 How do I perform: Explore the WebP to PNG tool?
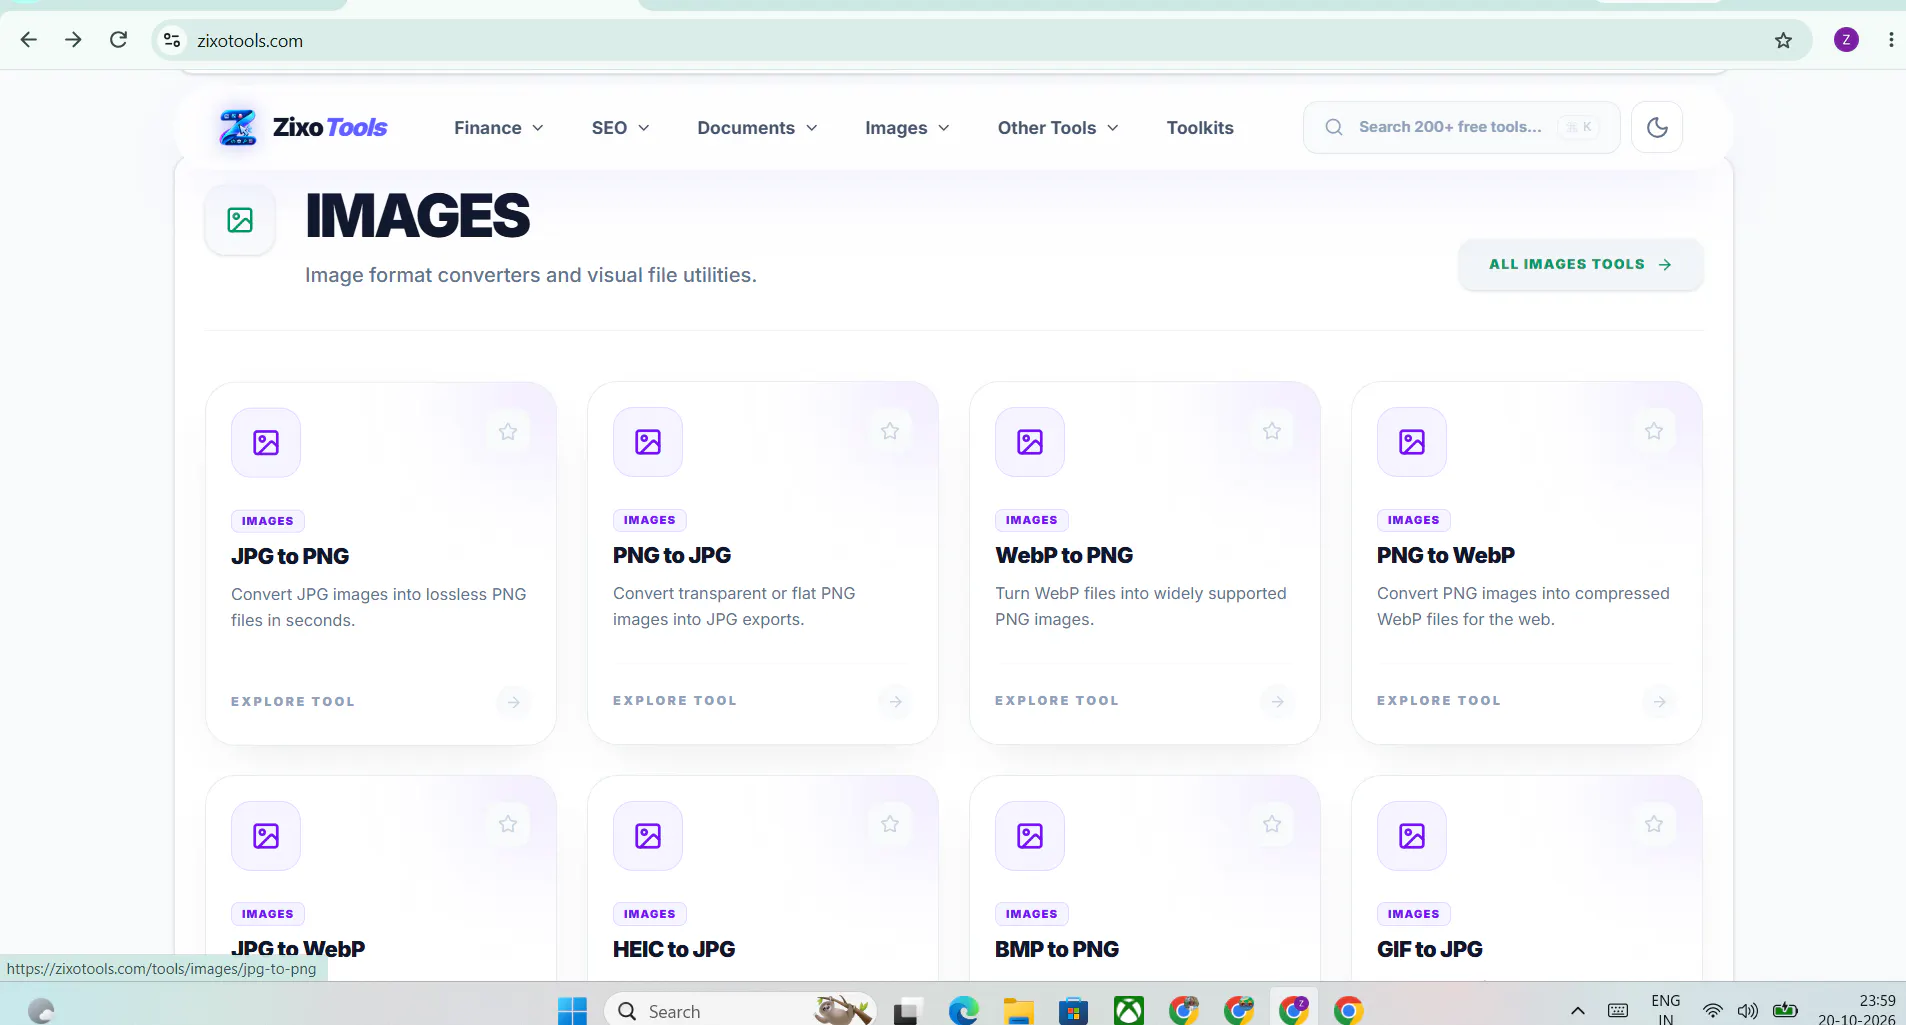1057,701
